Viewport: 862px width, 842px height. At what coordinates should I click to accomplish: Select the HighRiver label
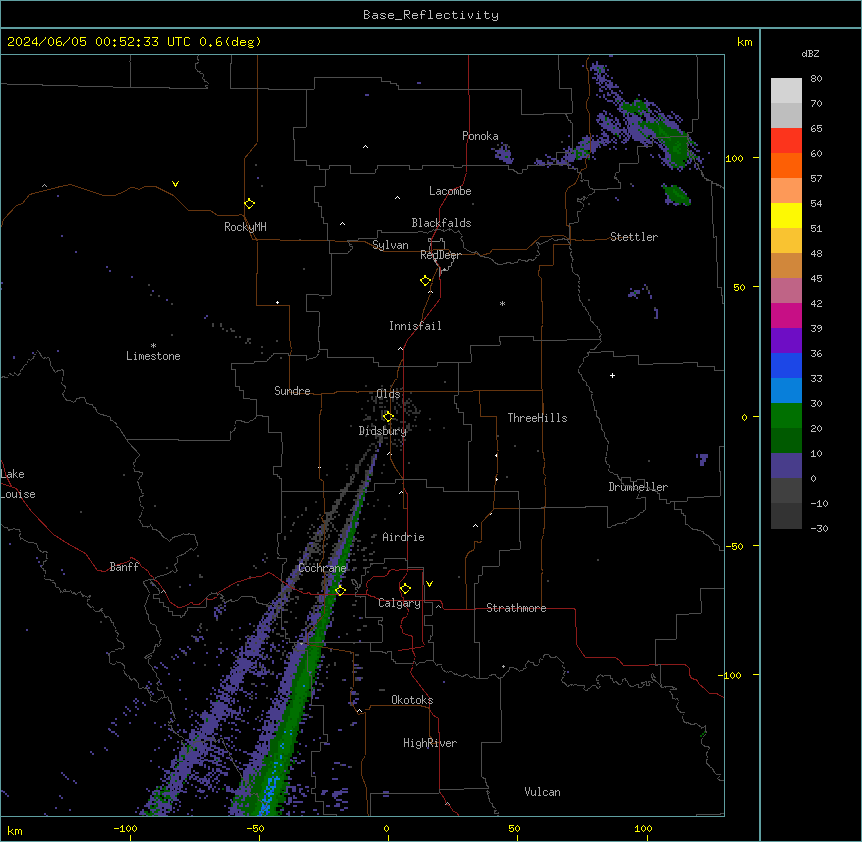point(430,743)
